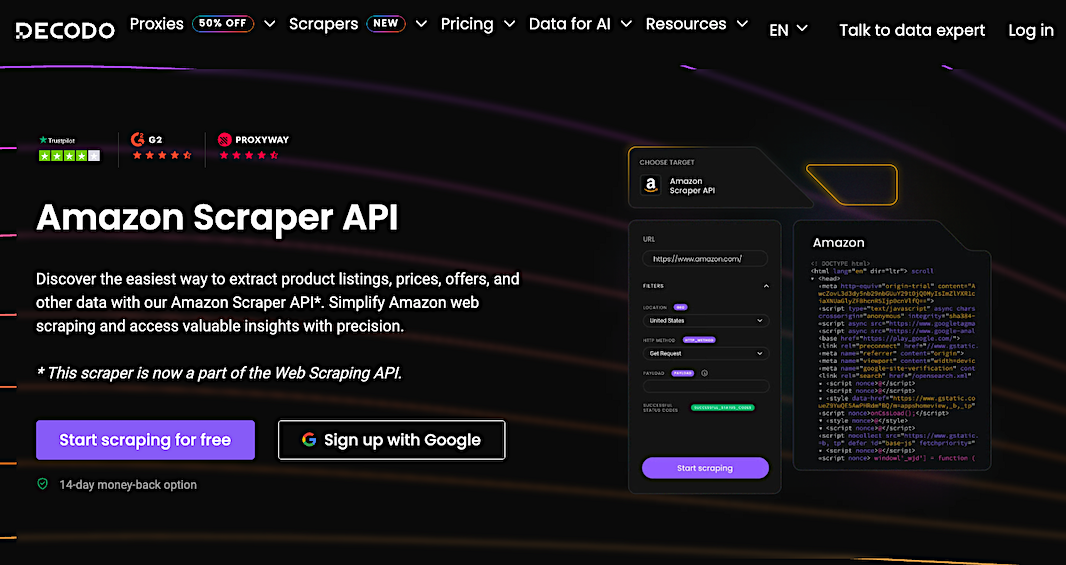Image resolution: width=1066 pixels, height=565 pixels.
Task: Click the G2 rating badge
Action: tap(161, 147)
